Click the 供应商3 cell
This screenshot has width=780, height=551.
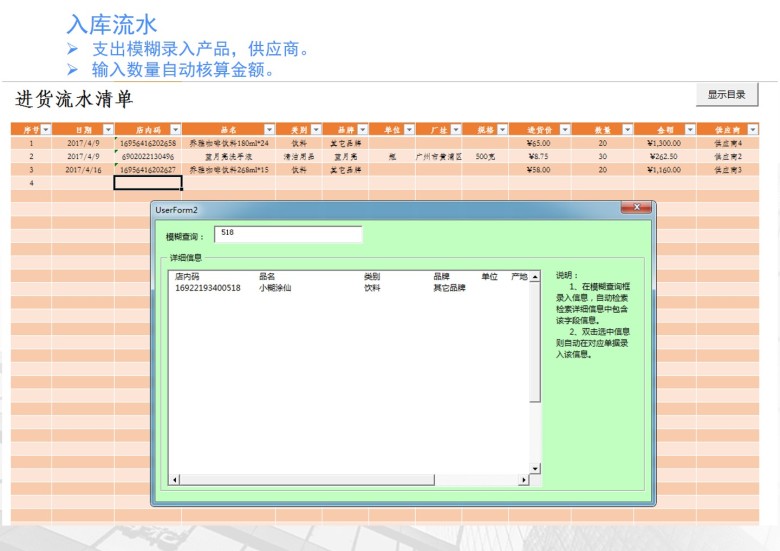coord(728,170)
